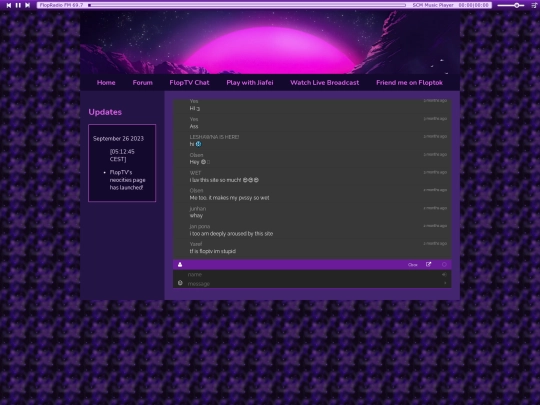Click the chat Close button
Screen dimensions: 540x405
tap(413, 265)
